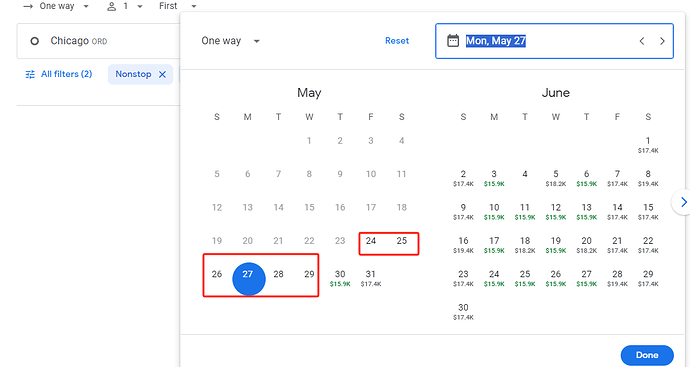Screen dimensions: 690x367
Task: Go to next day arrow in date field
Action: (662, 41)
